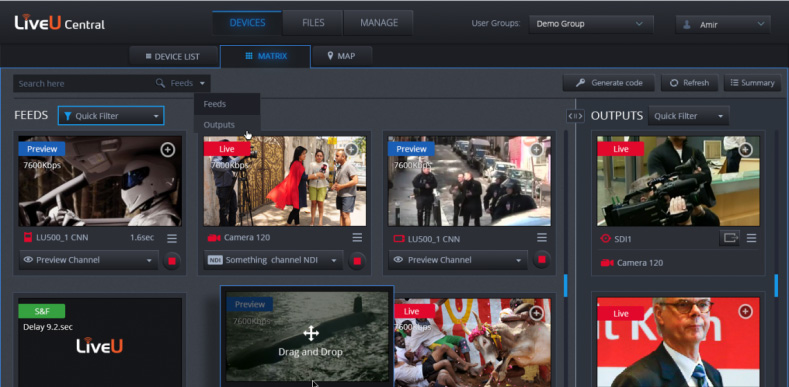Click the user avatar icon beside Amir

tap(687, 24)
